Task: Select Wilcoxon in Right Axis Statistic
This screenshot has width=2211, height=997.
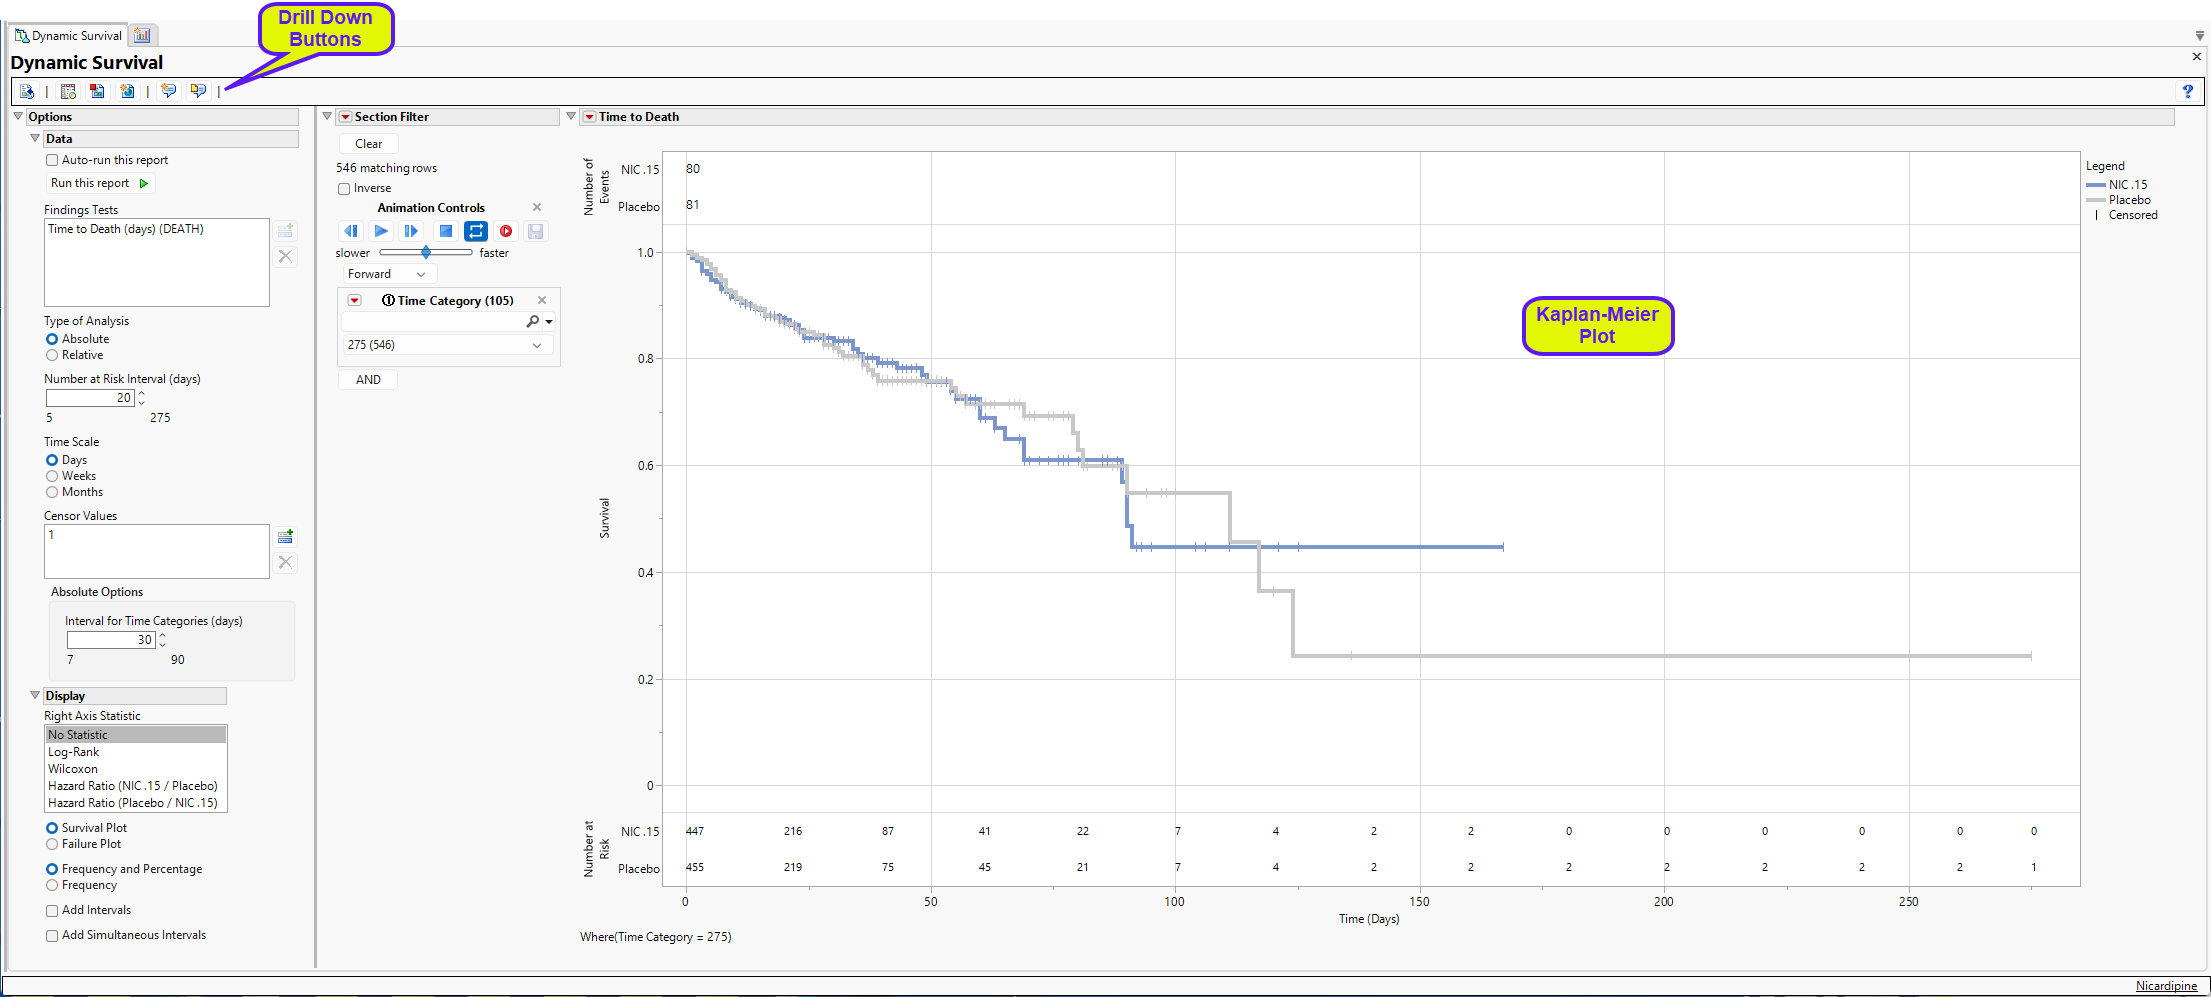Action: click(x=136, y=769)
